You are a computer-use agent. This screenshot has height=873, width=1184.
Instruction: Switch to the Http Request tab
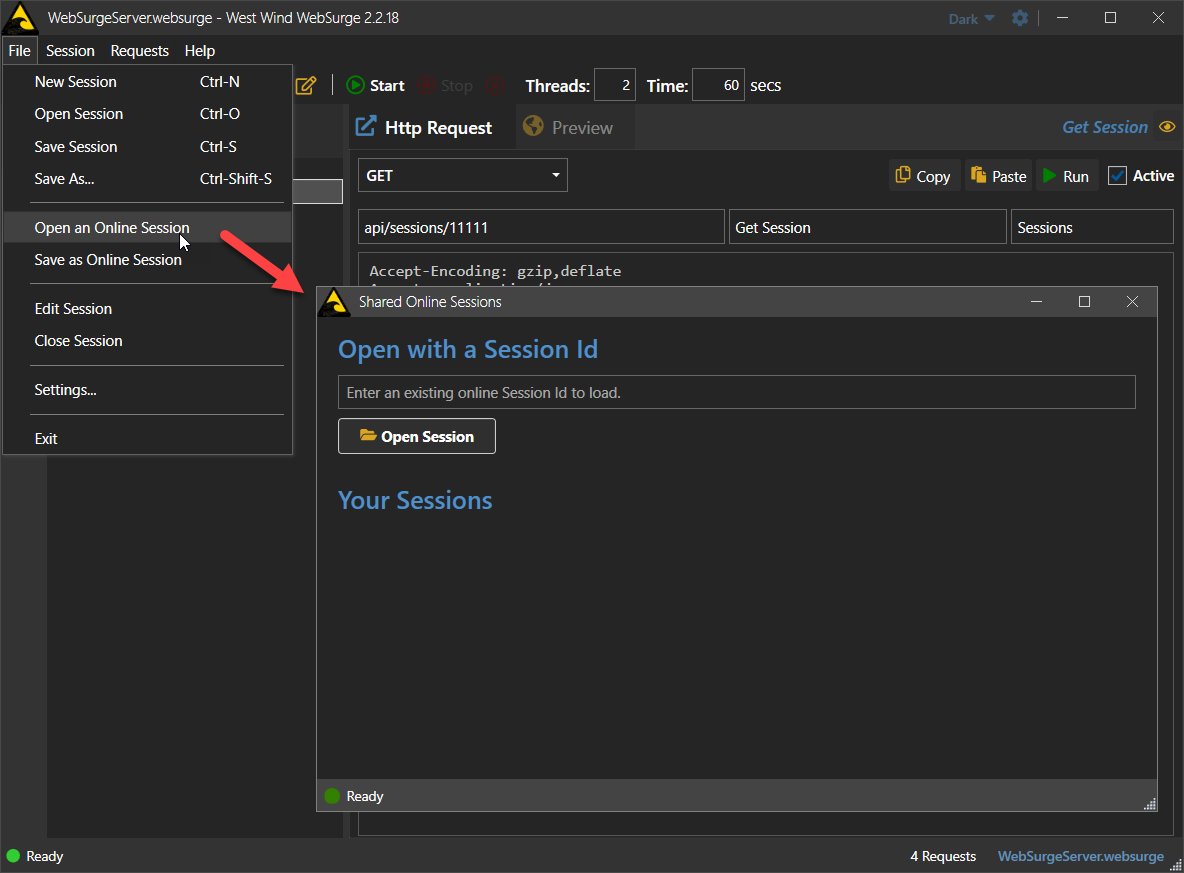[x=424, y=128]
